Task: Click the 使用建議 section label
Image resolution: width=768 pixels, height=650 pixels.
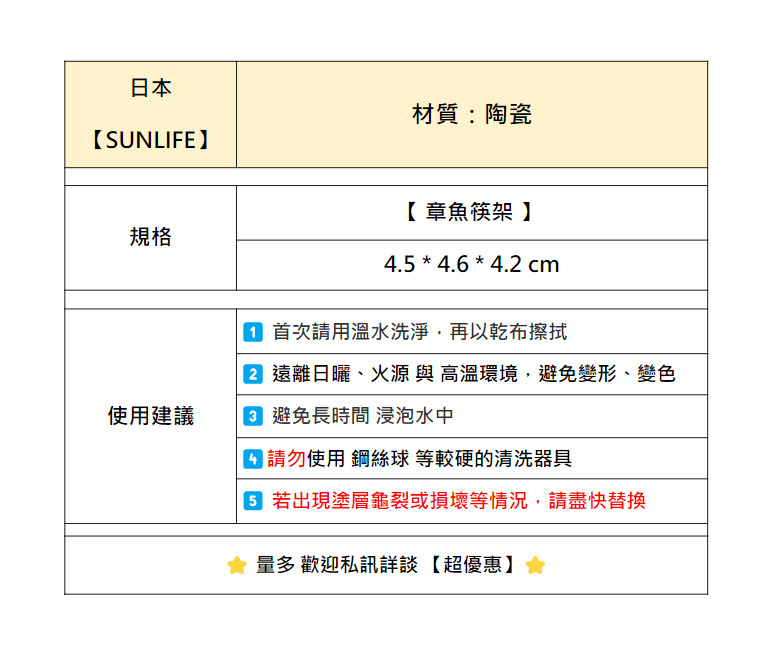Action: click(150, 416)
